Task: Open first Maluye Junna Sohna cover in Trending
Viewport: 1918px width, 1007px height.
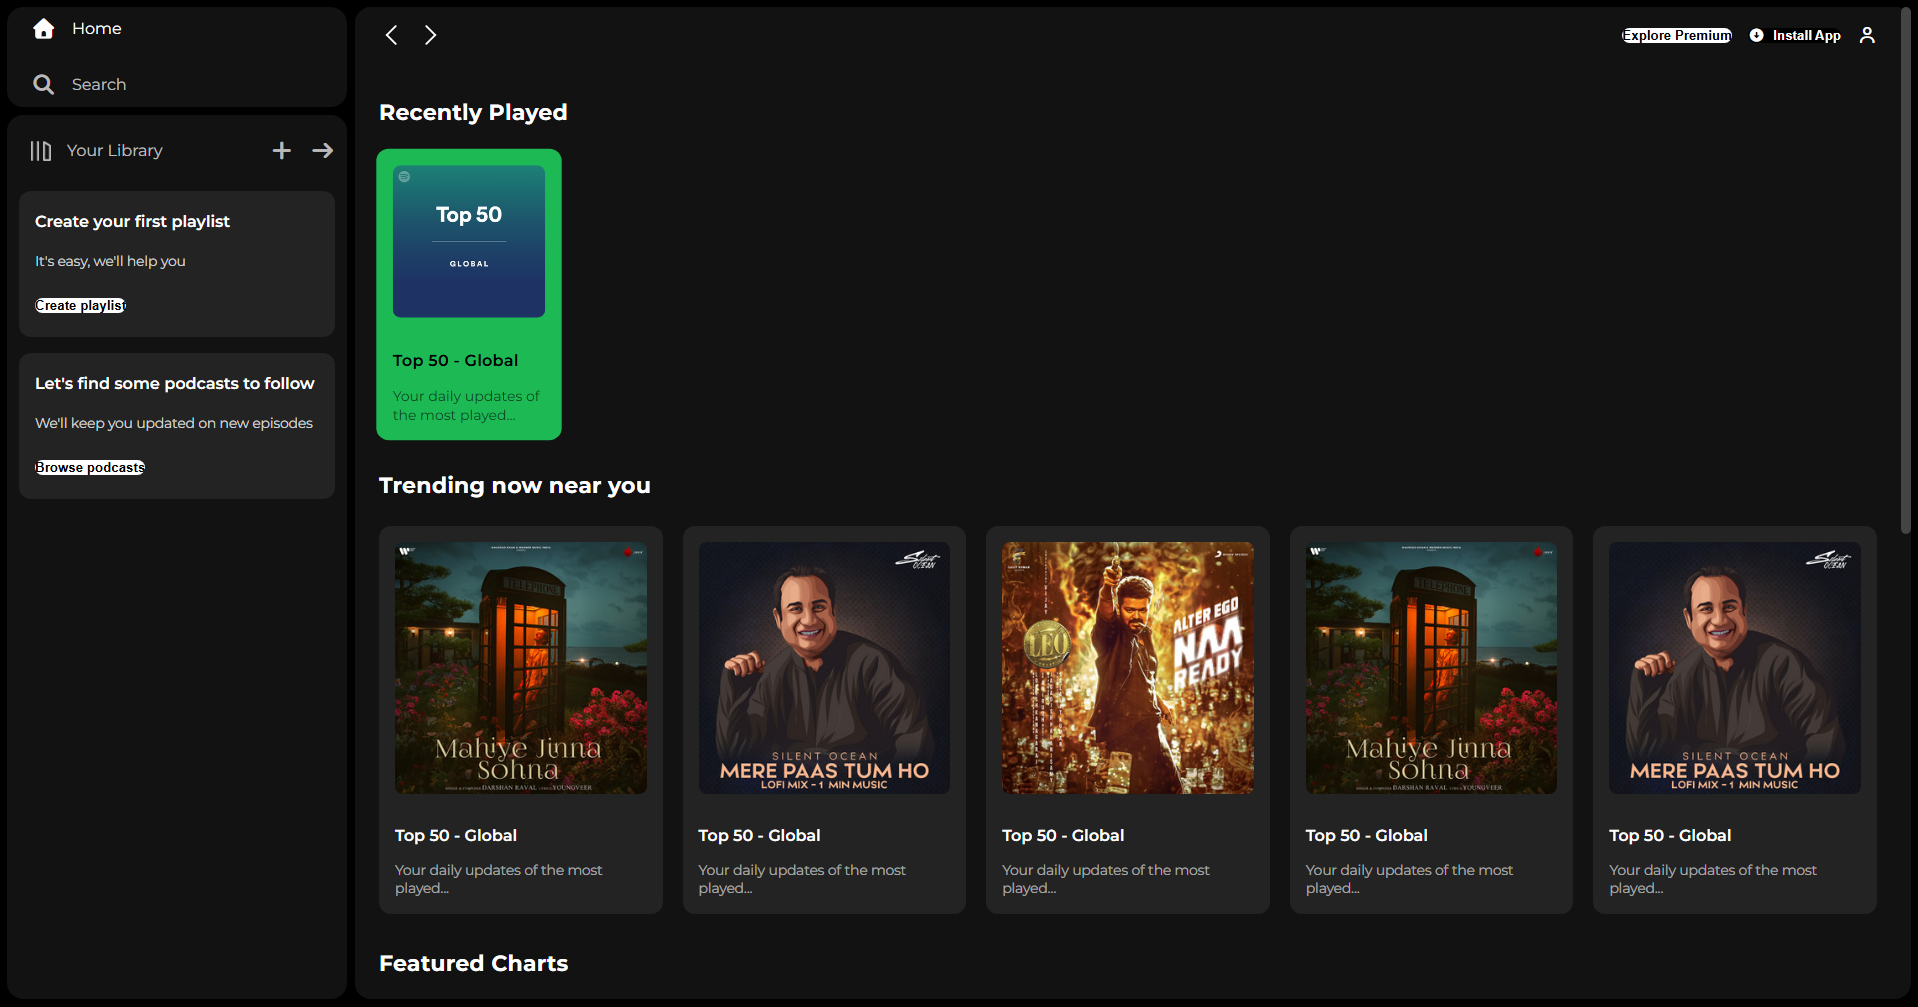Action: (x=521, y=668)
